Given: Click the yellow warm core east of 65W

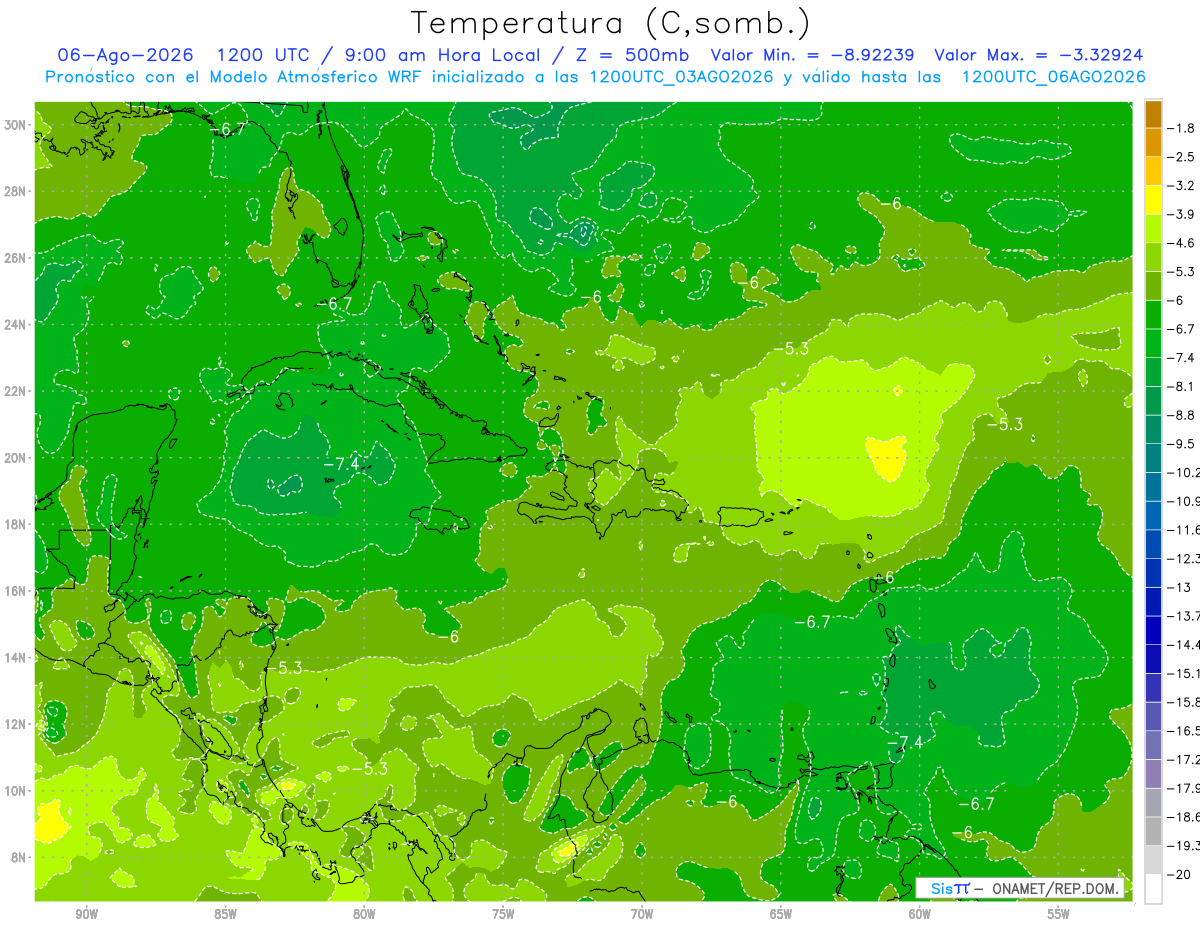Looking at the screenshot, I should coord(887,457).
